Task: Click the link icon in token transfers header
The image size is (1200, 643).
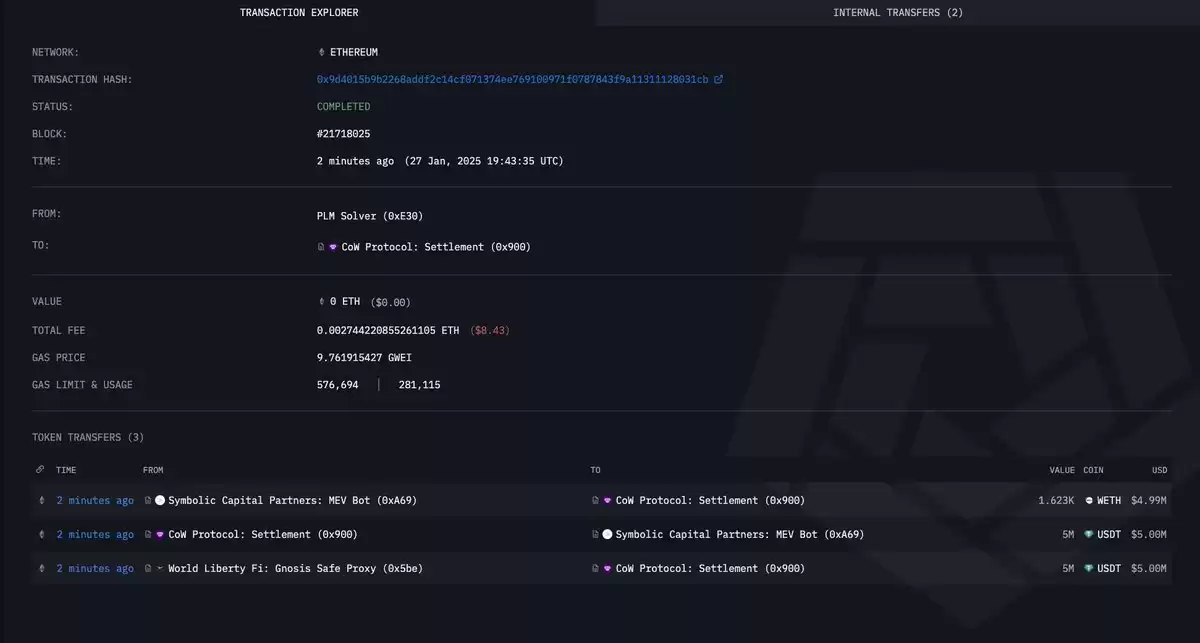Action: (40, 470)
